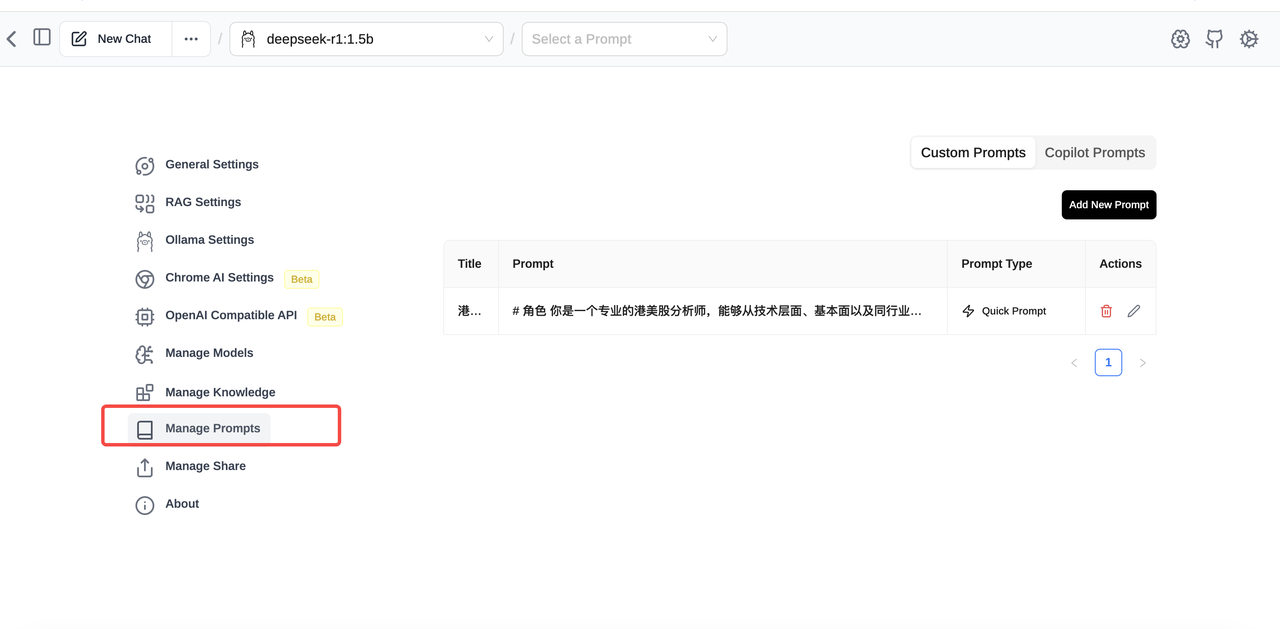1280x629 pixels.
Task: Edit the prompt using the pencil icon
Action: 1134,311
